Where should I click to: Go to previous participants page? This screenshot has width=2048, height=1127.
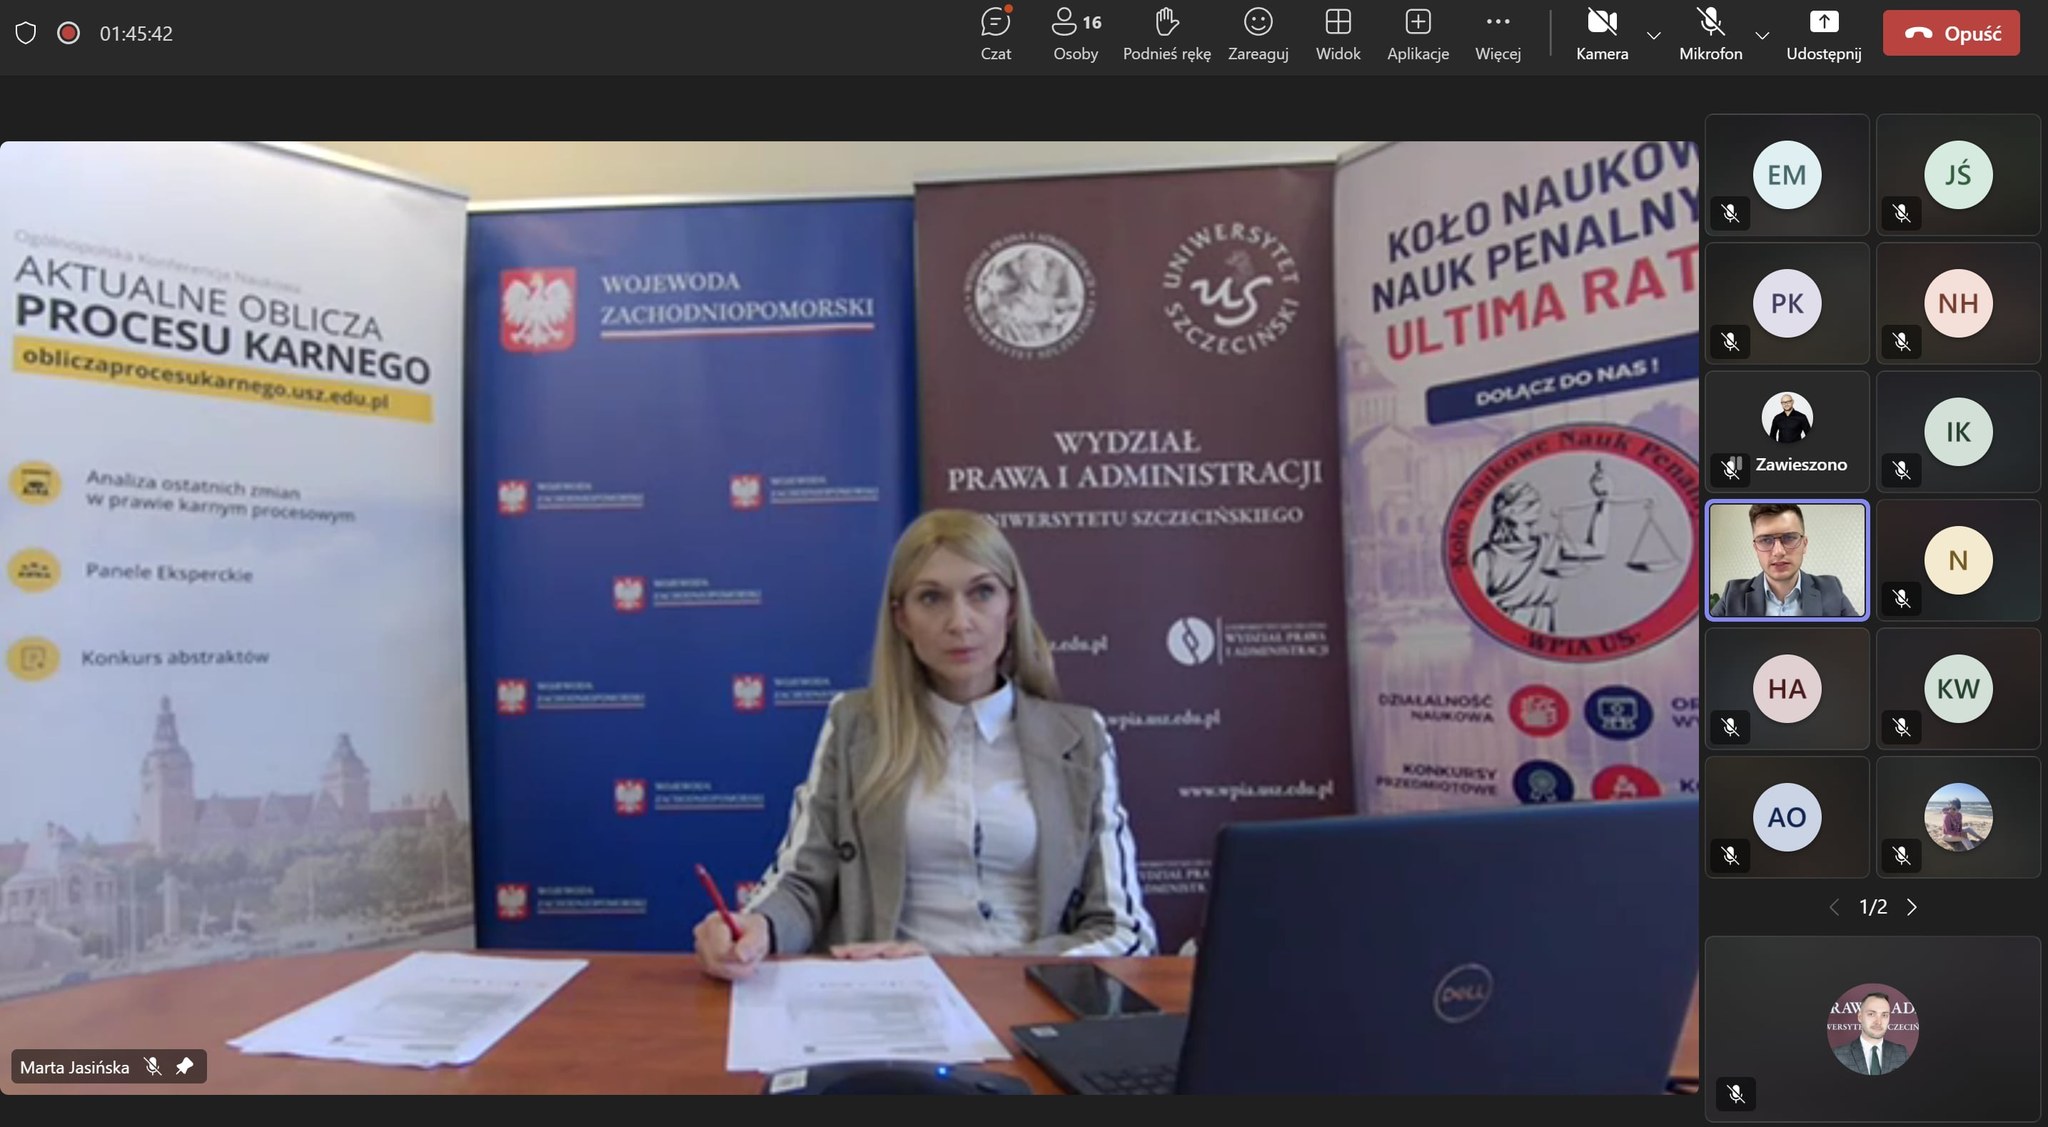coord(1834,907)
